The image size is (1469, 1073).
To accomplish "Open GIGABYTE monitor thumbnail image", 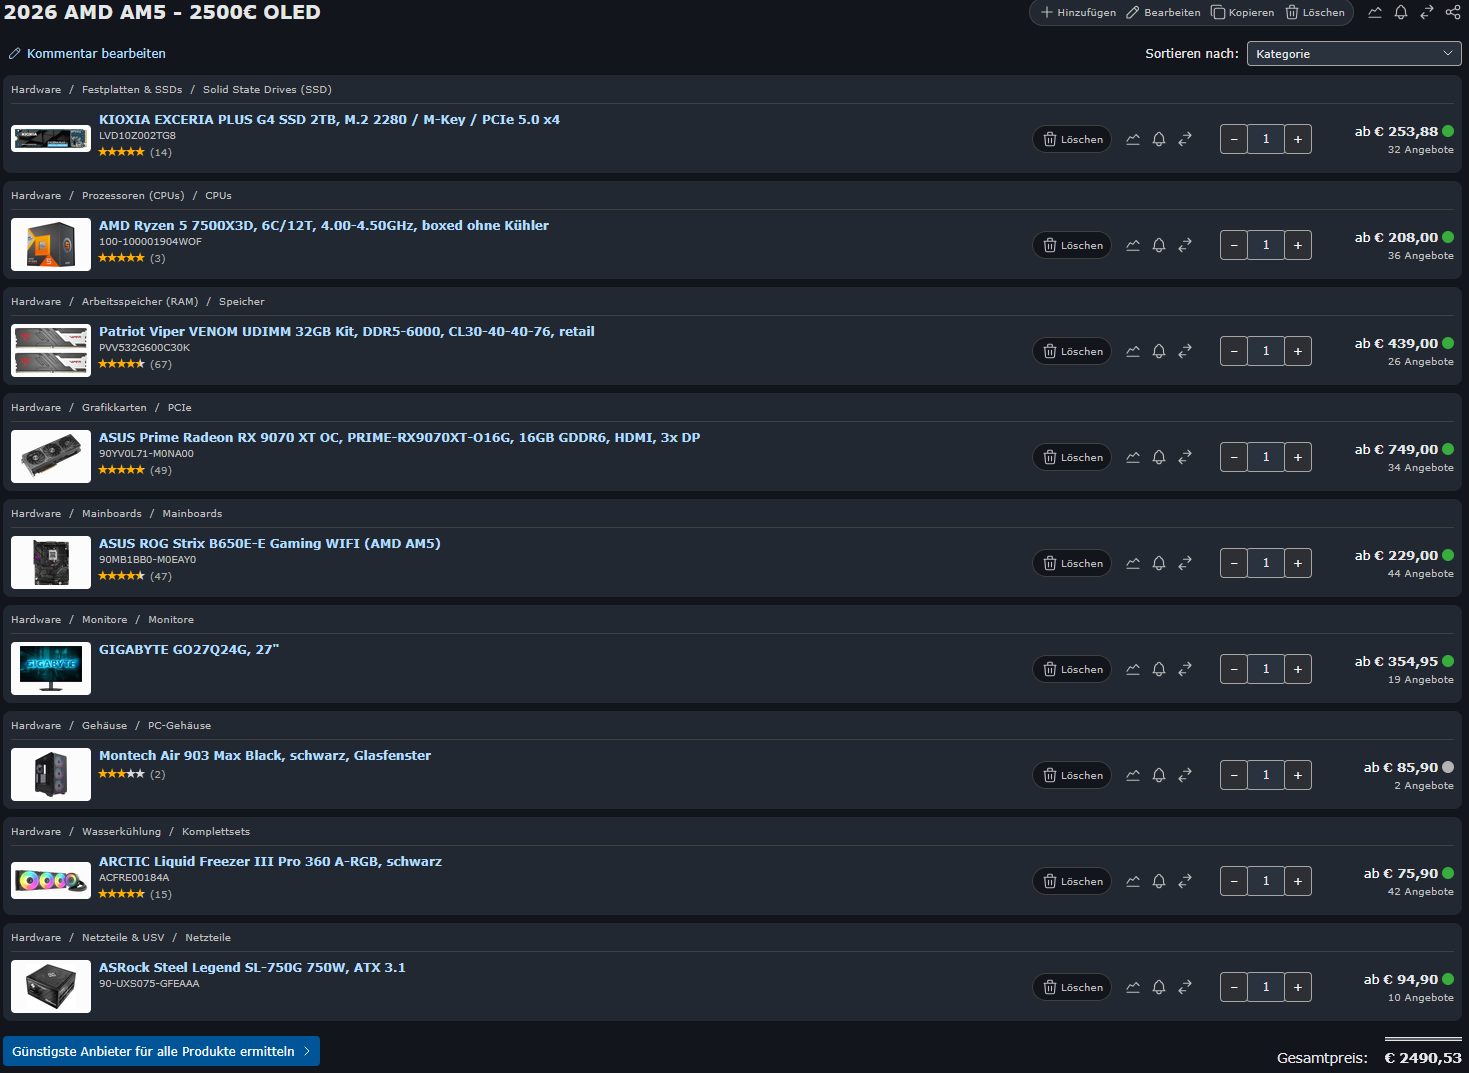I will point(51,669).
